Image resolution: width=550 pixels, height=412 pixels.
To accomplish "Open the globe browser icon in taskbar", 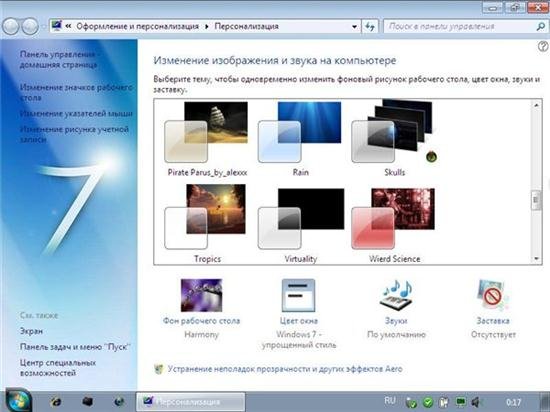I will (119, 401).
